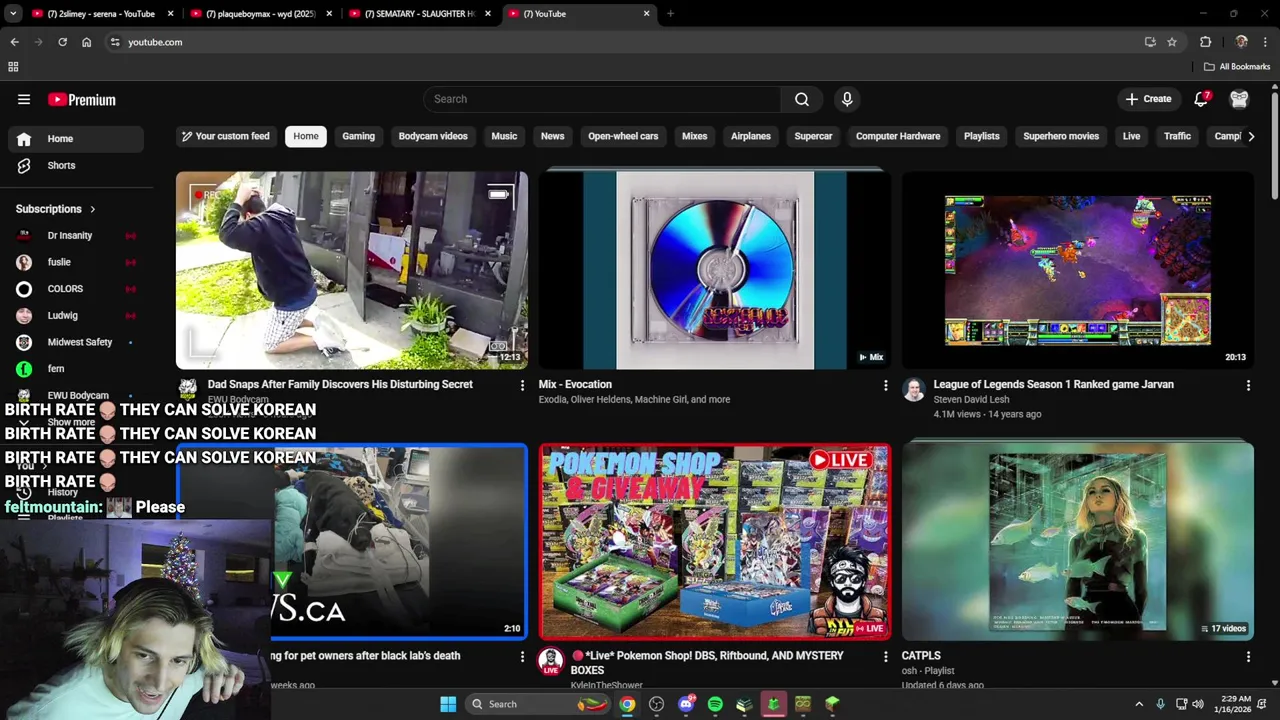Open Mix - Evocation CD thumbnail

tap(715, 270)
